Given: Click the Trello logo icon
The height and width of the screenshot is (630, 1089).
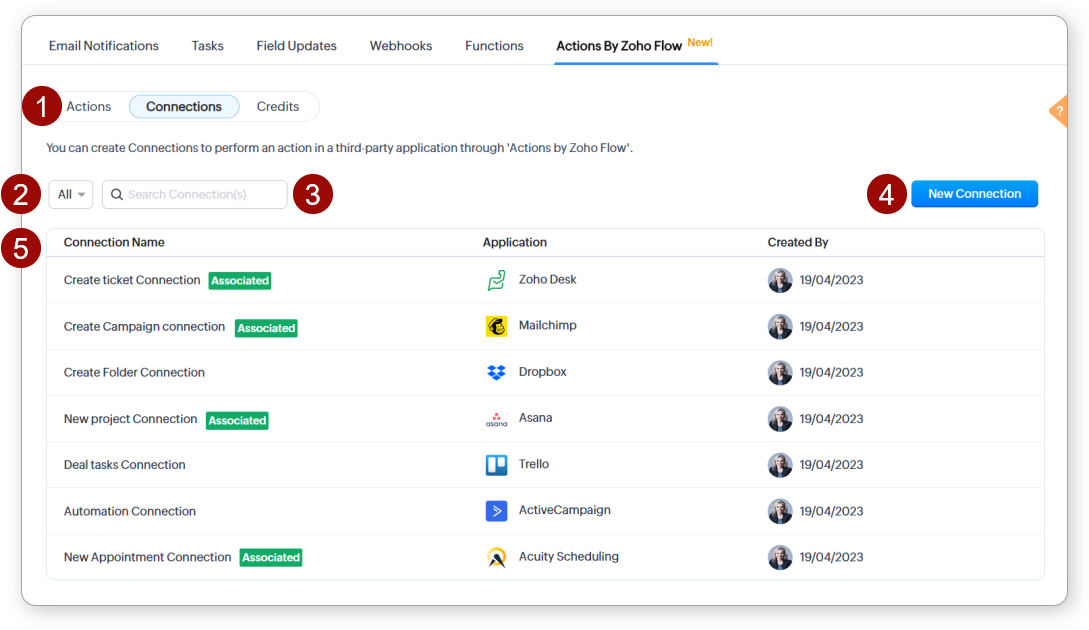Looking at the screenshot, I should (x=496, y=465).
